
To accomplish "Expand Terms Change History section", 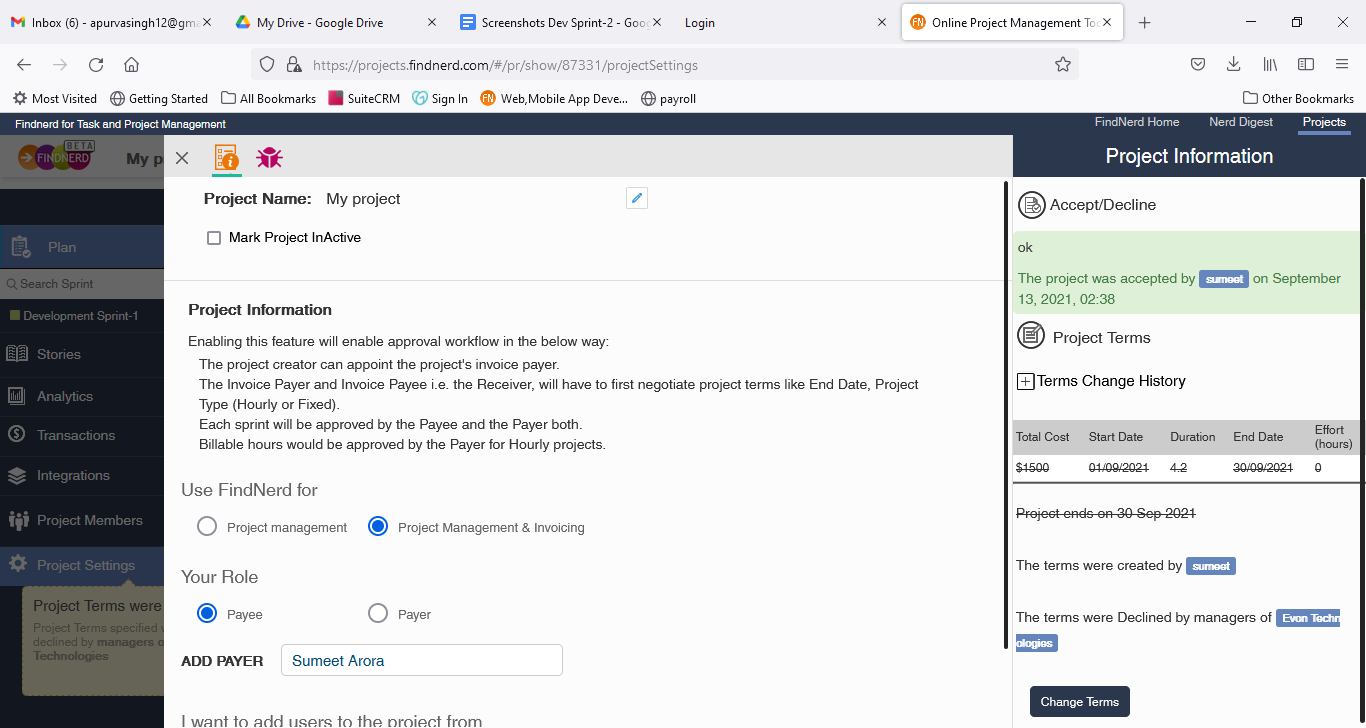I will pyautogui.click(x=1025, y=381).
